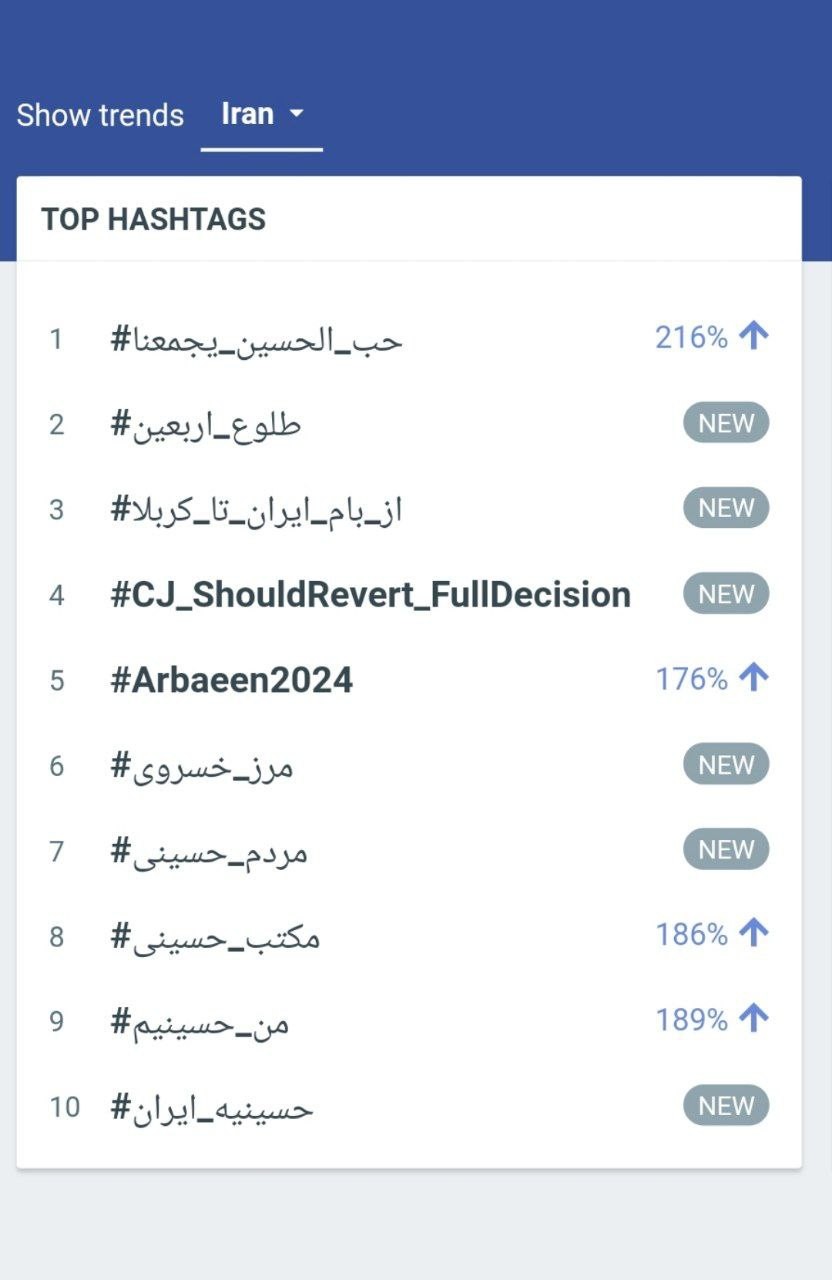The image size is (832, 1280).
Task: Select the rank 7 hashtag
Action: 209,851
